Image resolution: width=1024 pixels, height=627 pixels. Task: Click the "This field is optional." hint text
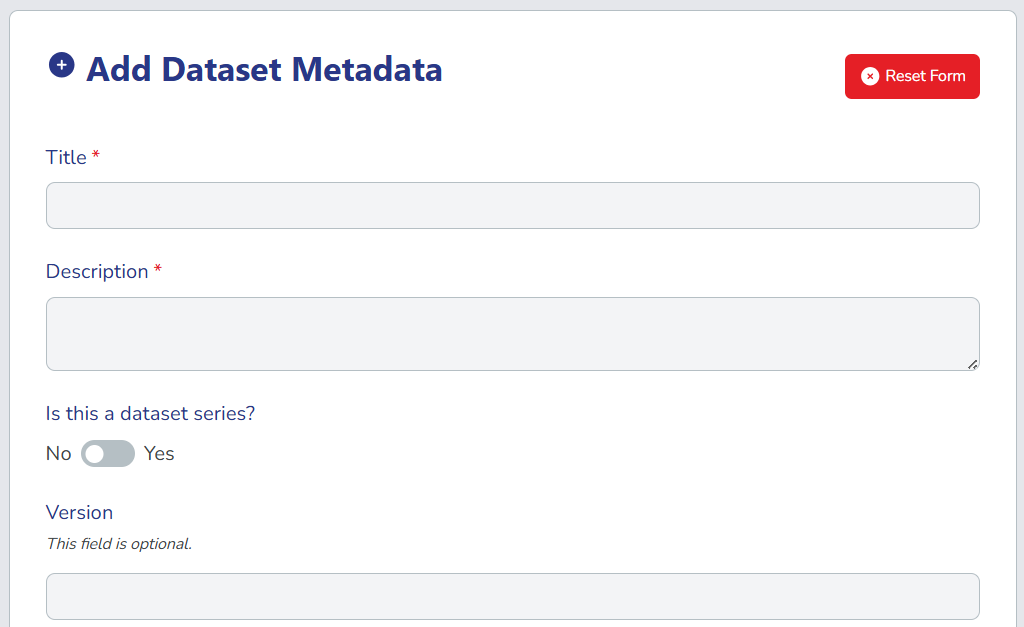[119, 544]
